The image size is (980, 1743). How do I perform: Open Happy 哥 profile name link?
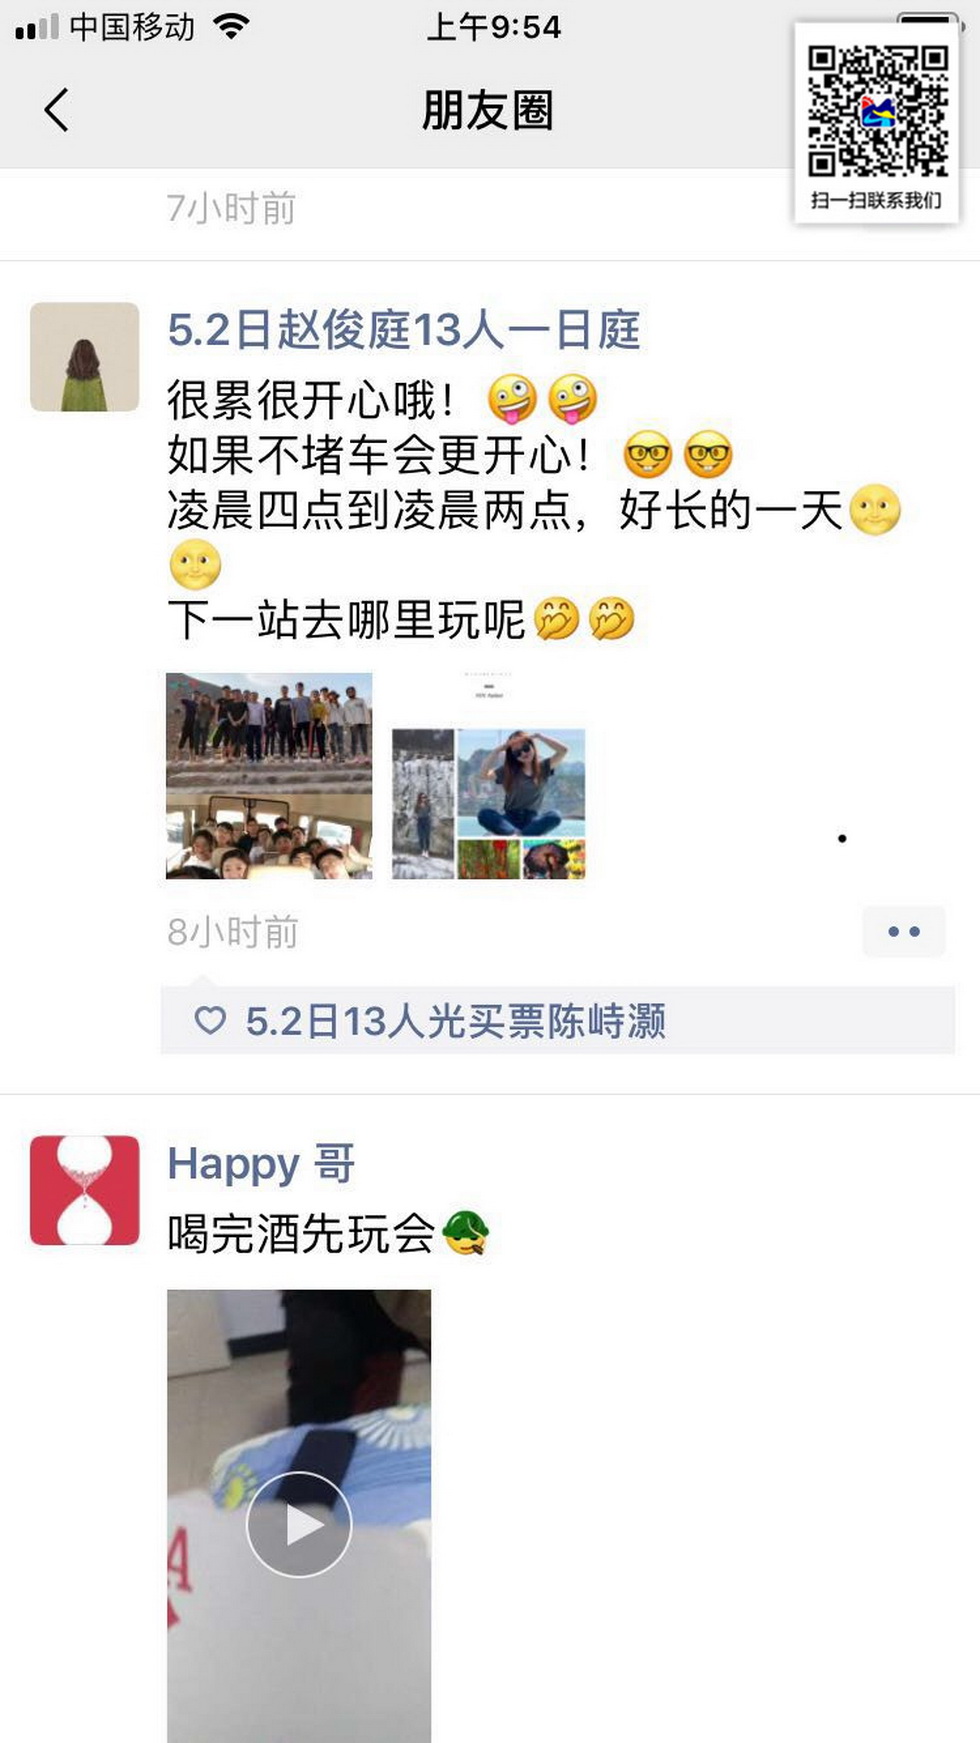[261, 1164]
